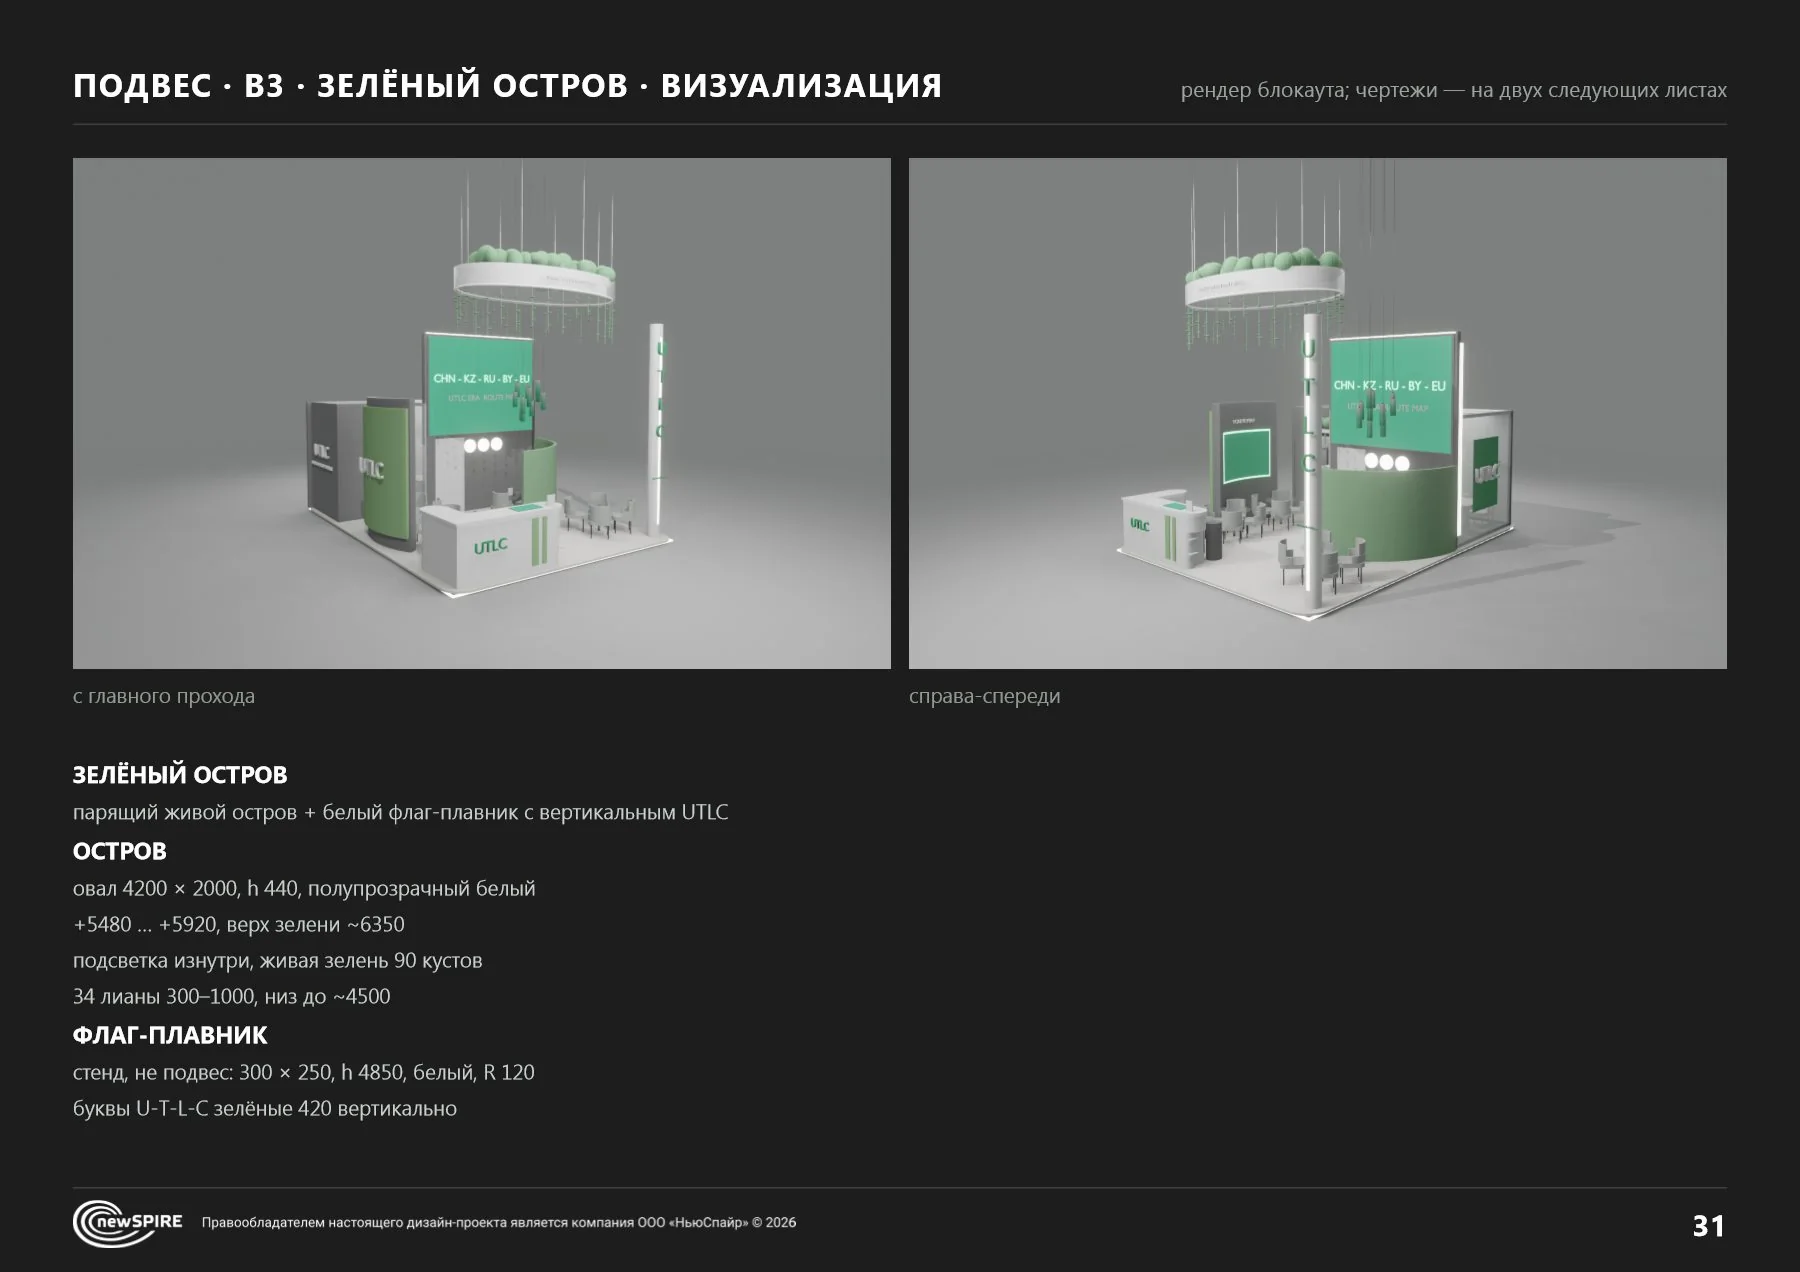Click line 'буквы U-T-L-C зелёные 420 вертикально'
Viewport: 1800px width, 1272px height.
pos(265,1108)
